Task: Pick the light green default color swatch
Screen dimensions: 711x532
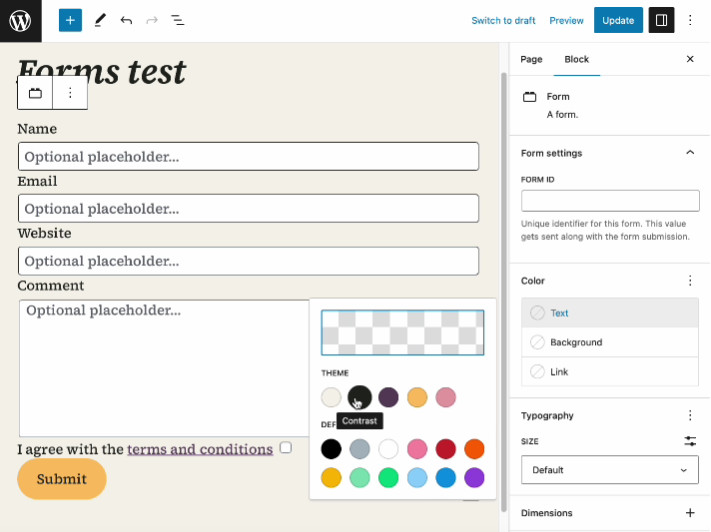Action: [360, 478]
